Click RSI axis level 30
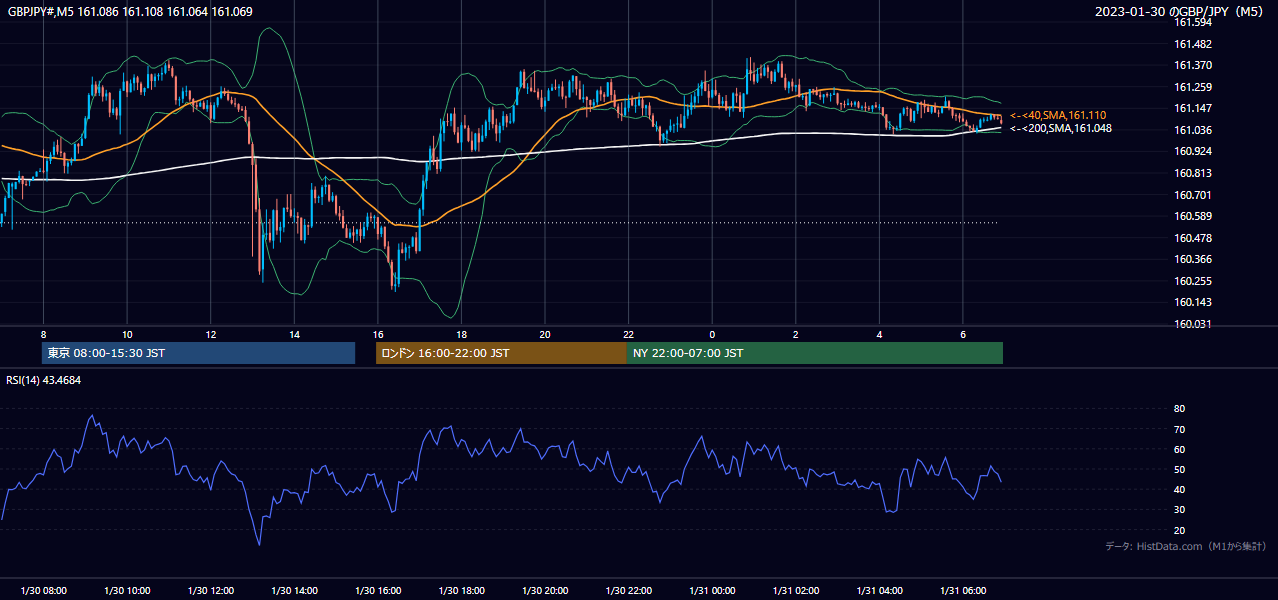The image size is (1278, 600). [x=1180, y=510]
